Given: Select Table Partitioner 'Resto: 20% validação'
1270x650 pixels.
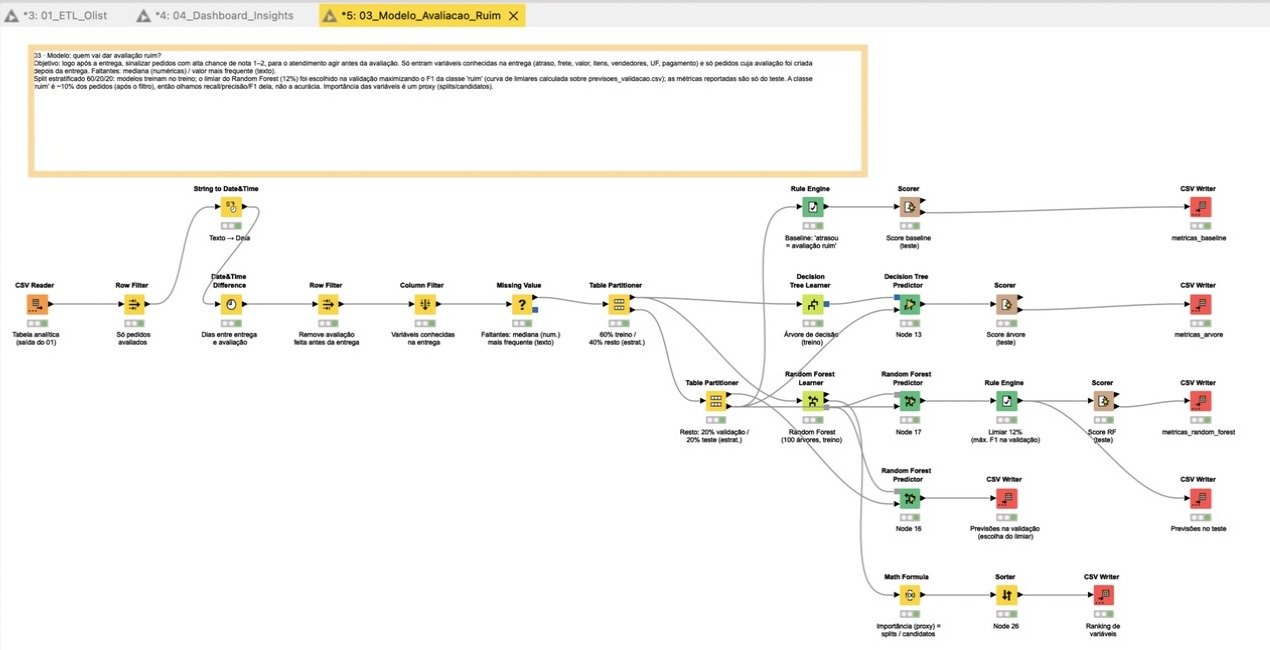Looking at the screenshot, I should tap(715, 401).
